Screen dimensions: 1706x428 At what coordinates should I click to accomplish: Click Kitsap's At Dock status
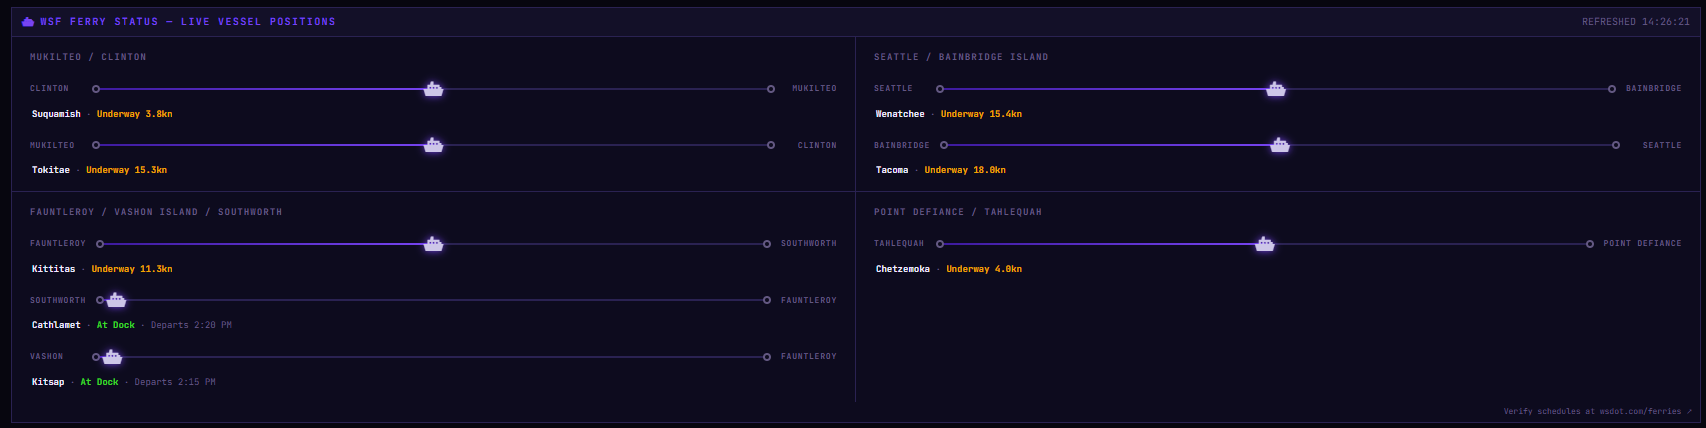[100, 382]
